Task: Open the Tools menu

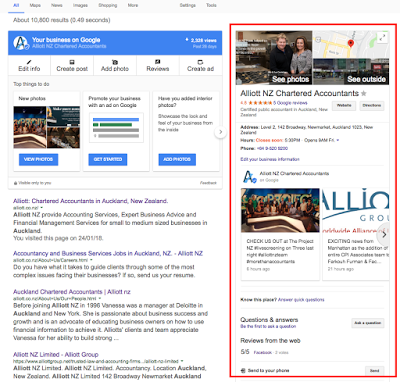Action: tap(211, 5)
